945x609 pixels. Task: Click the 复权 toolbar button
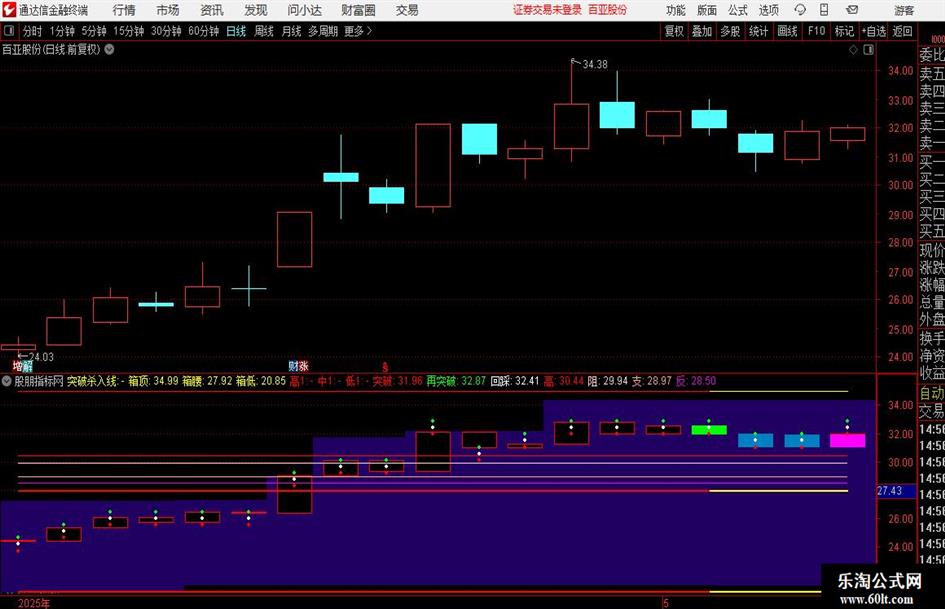[674, 31]
